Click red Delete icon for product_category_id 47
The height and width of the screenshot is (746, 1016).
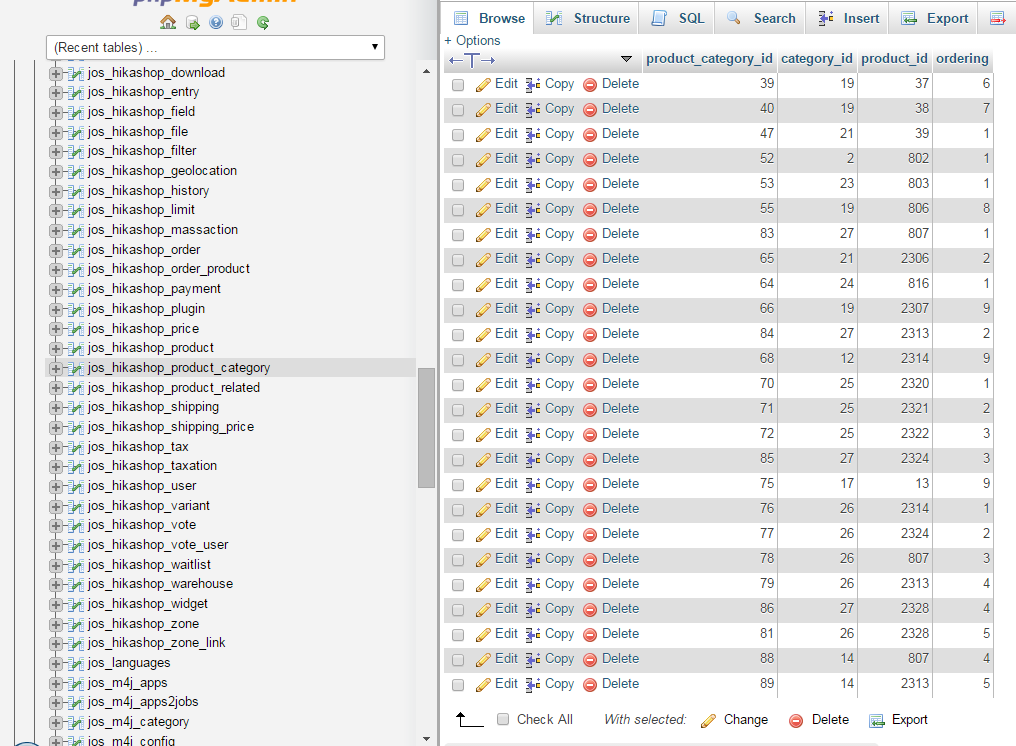590,135
